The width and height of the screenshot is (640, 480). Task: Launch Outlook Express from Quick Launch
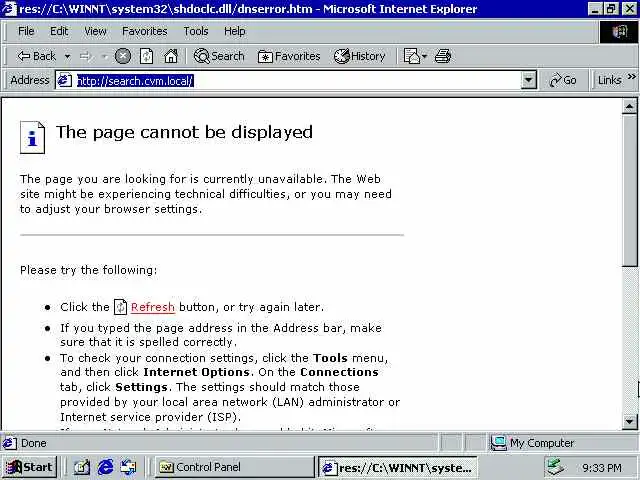point(129,467)
